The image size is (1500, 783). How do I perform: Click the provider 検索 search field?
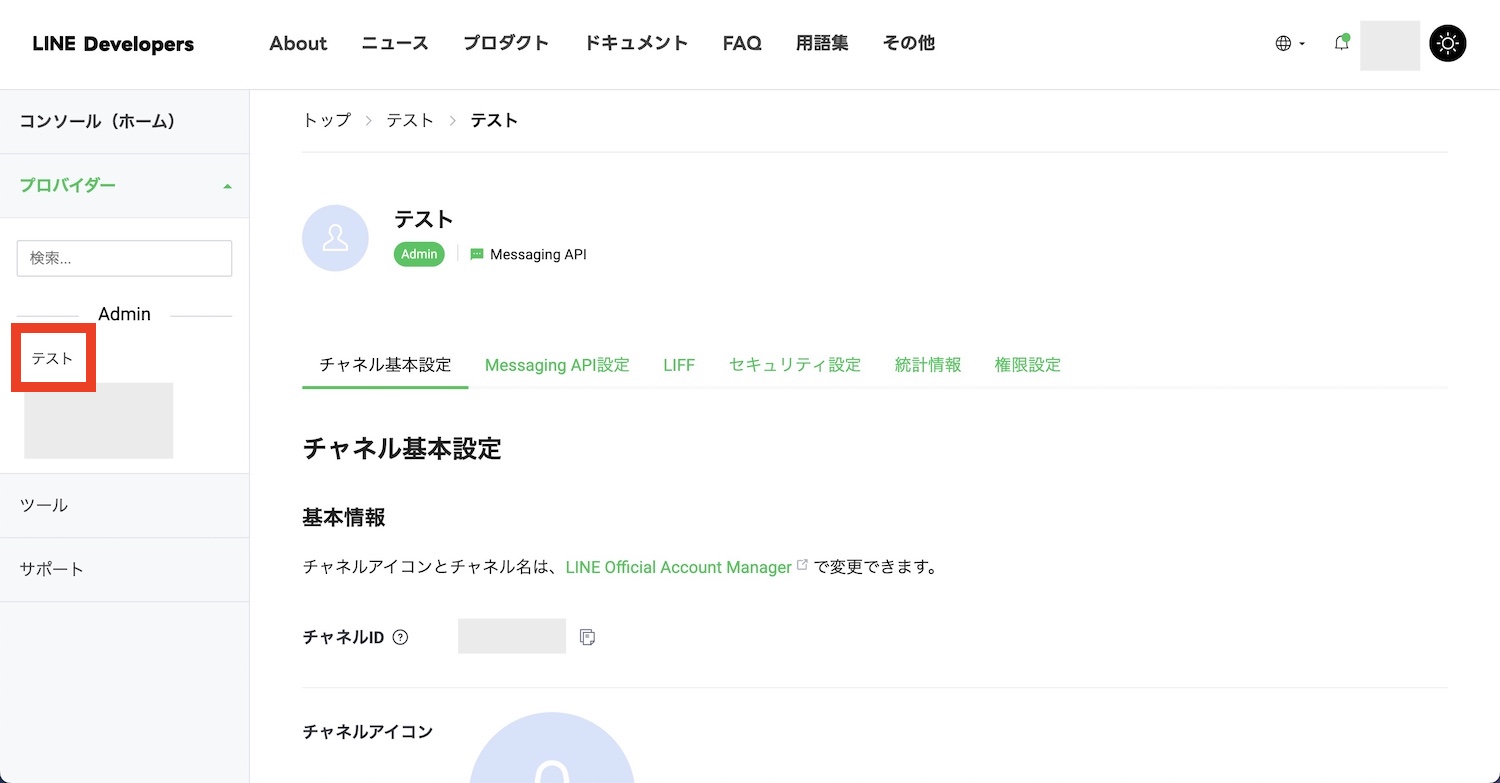coord(124,258)
